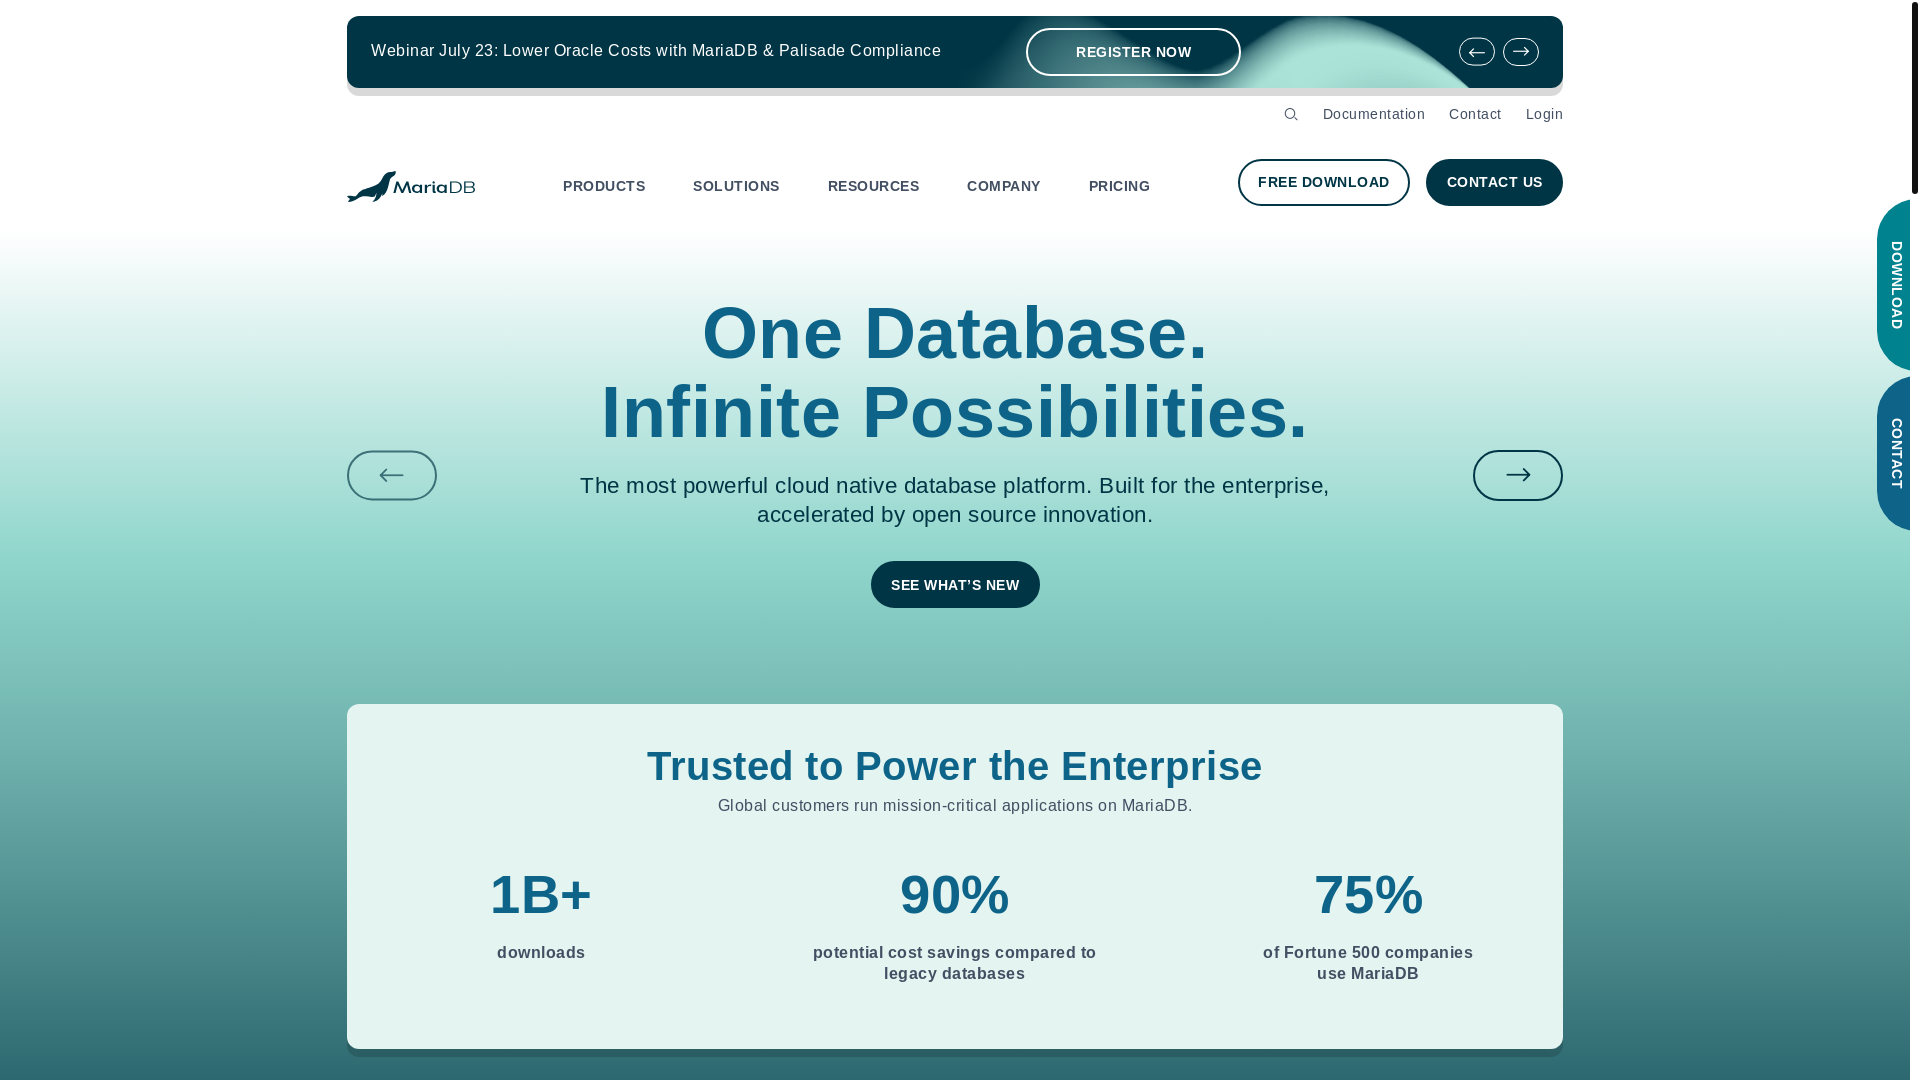Open the Documentation link
This screenshot has height=1080, width=1920.
point(1373,114)
